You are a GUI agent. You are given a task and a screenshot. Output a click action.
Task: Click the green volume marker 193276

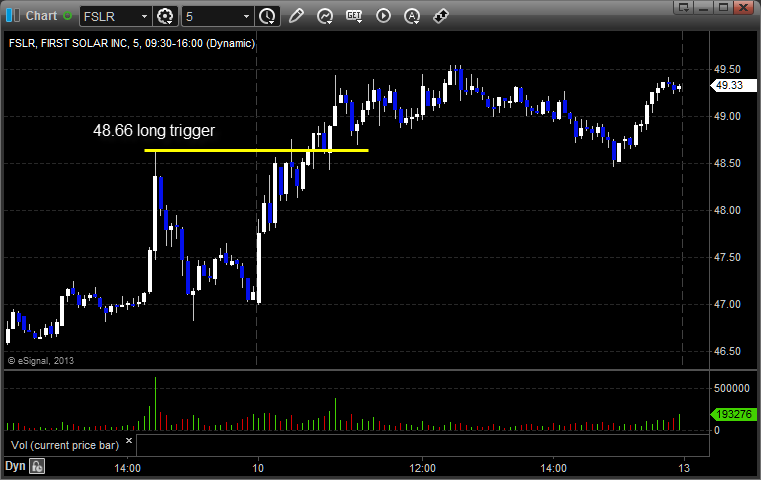tap(733, 414)
